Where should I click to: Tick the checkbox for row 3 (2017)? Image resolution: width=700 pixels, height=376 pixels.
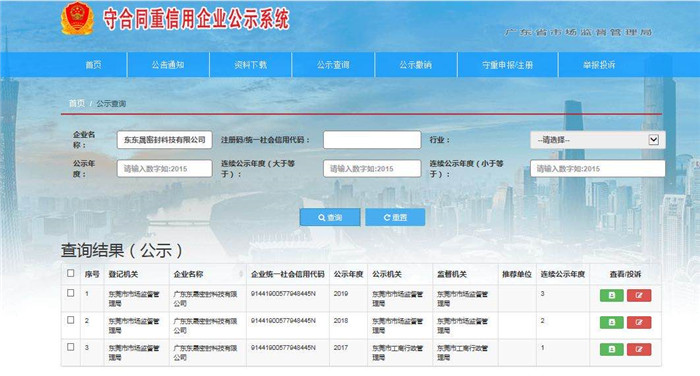[71, 347]
